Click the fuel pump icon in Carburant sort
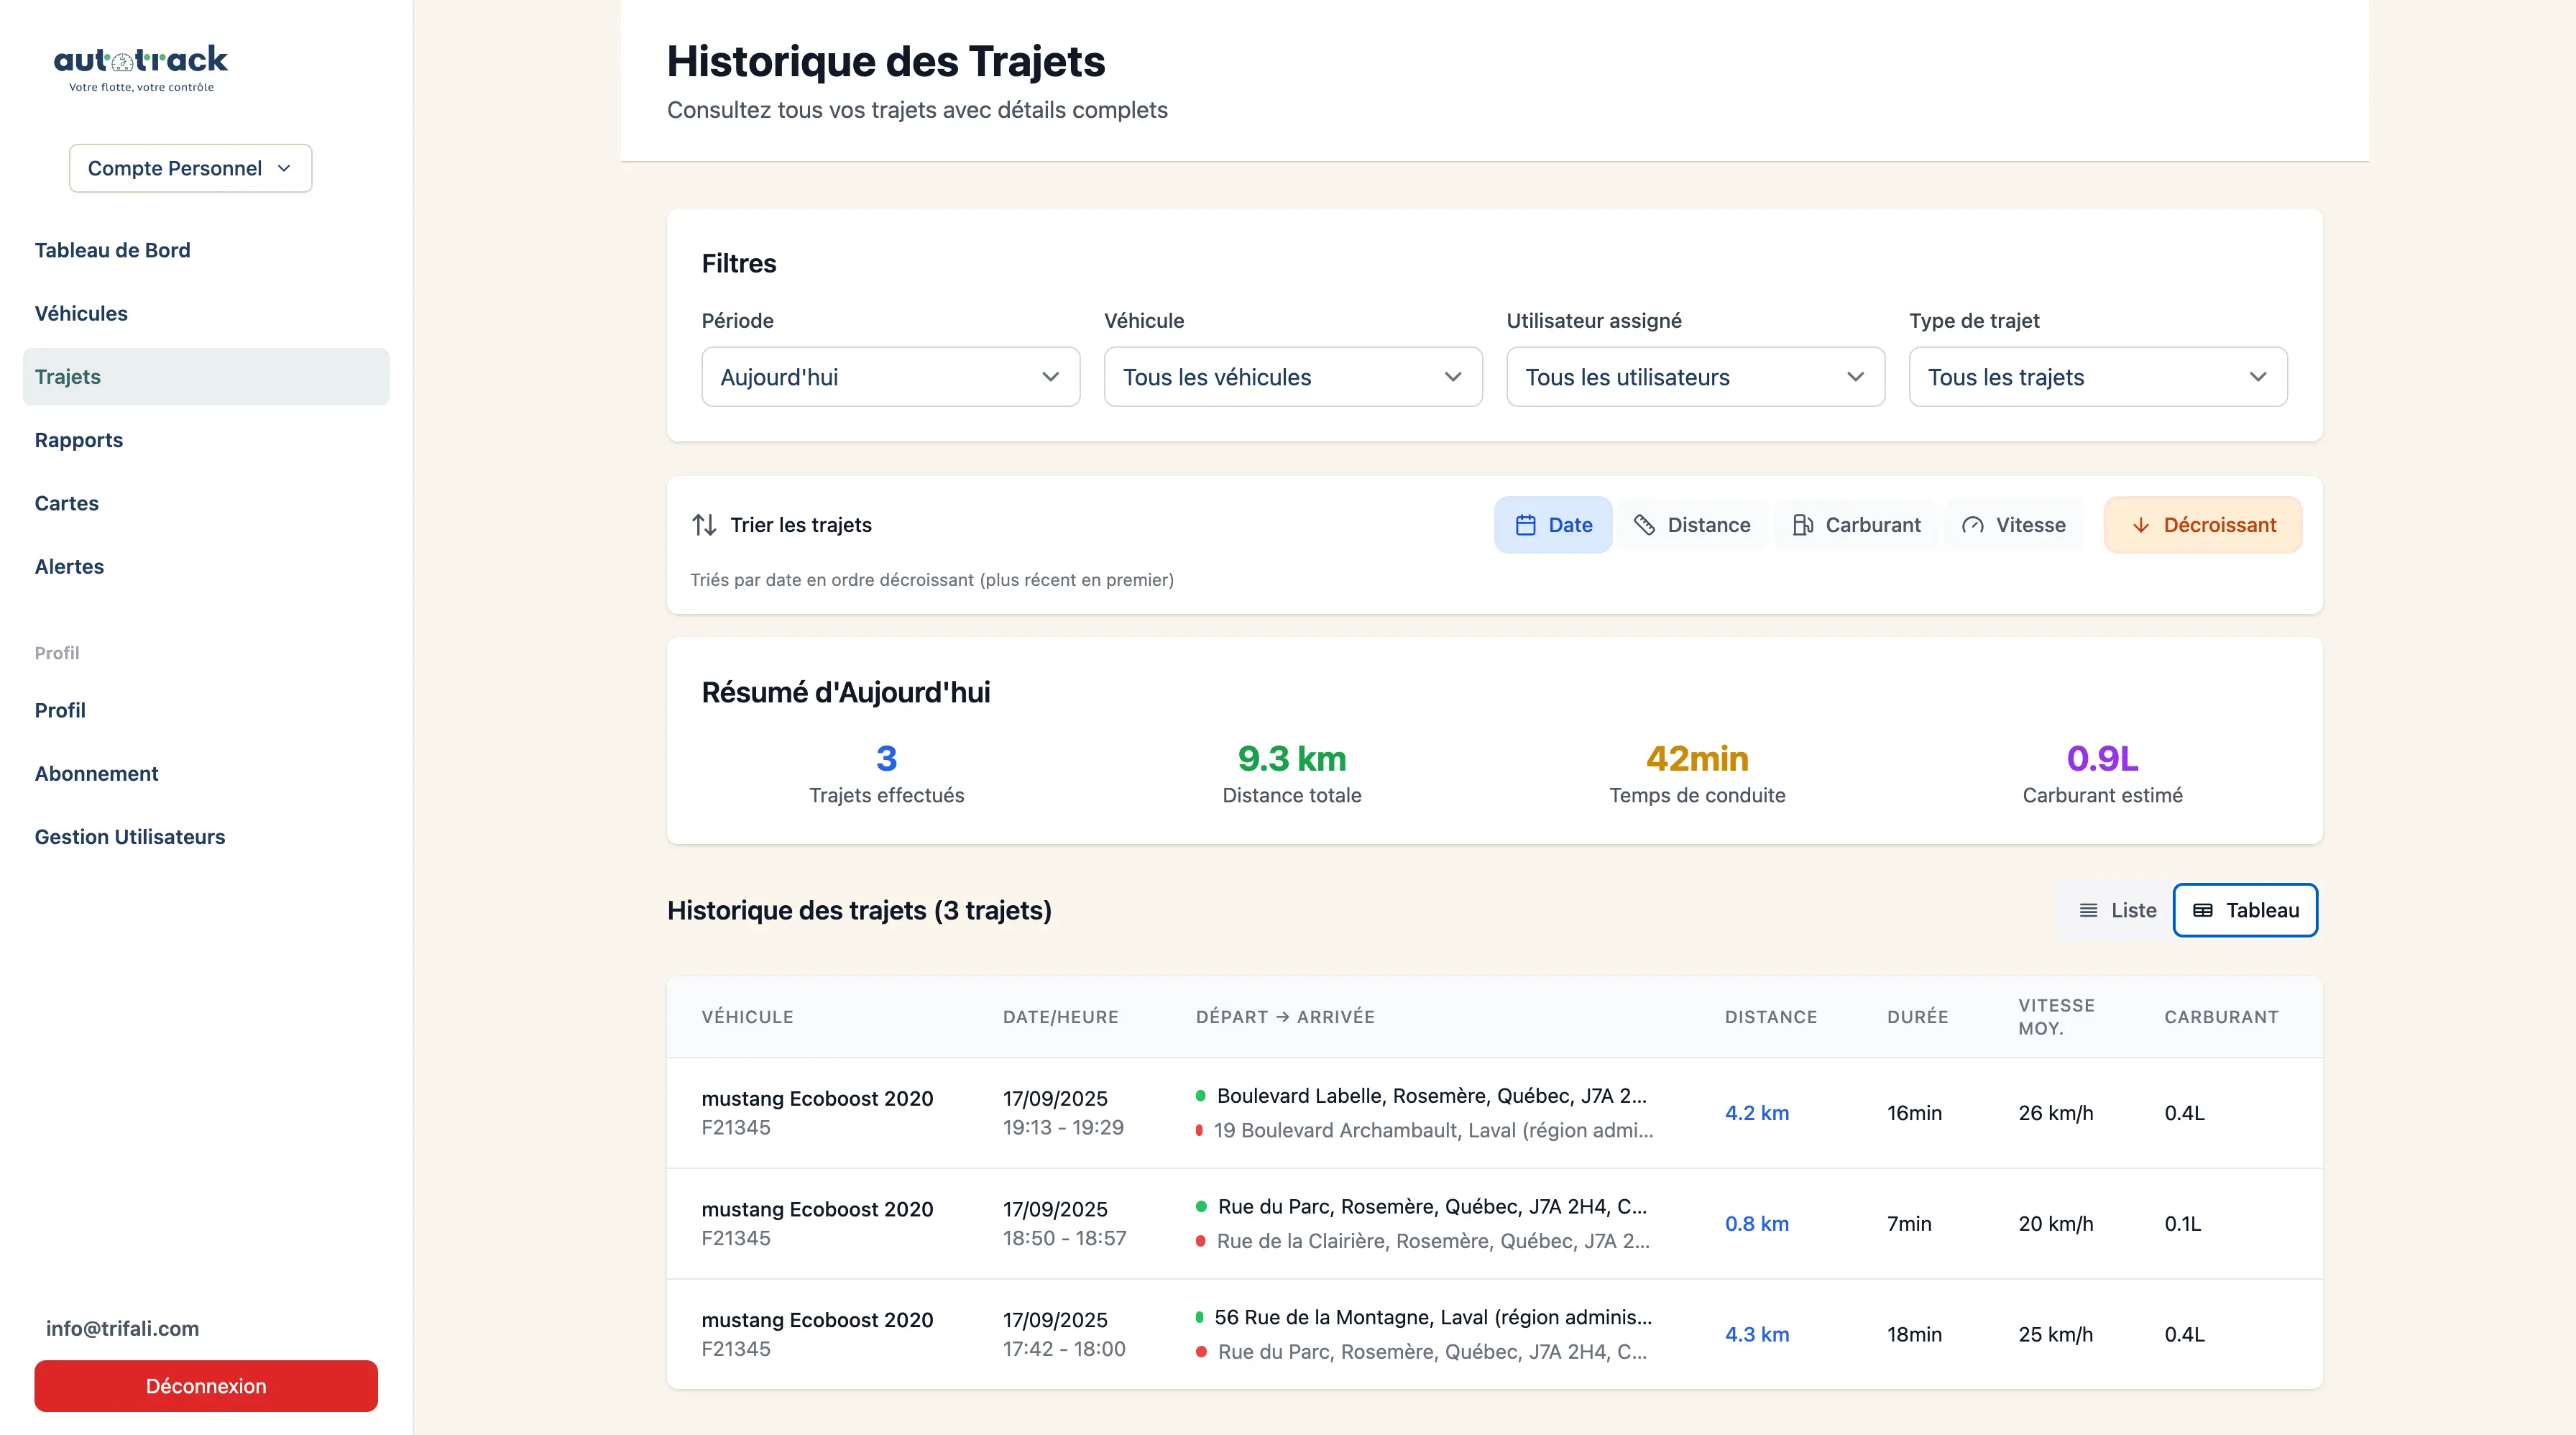This screenshot has width=2576, height=1435. (x=1802, y=525)
